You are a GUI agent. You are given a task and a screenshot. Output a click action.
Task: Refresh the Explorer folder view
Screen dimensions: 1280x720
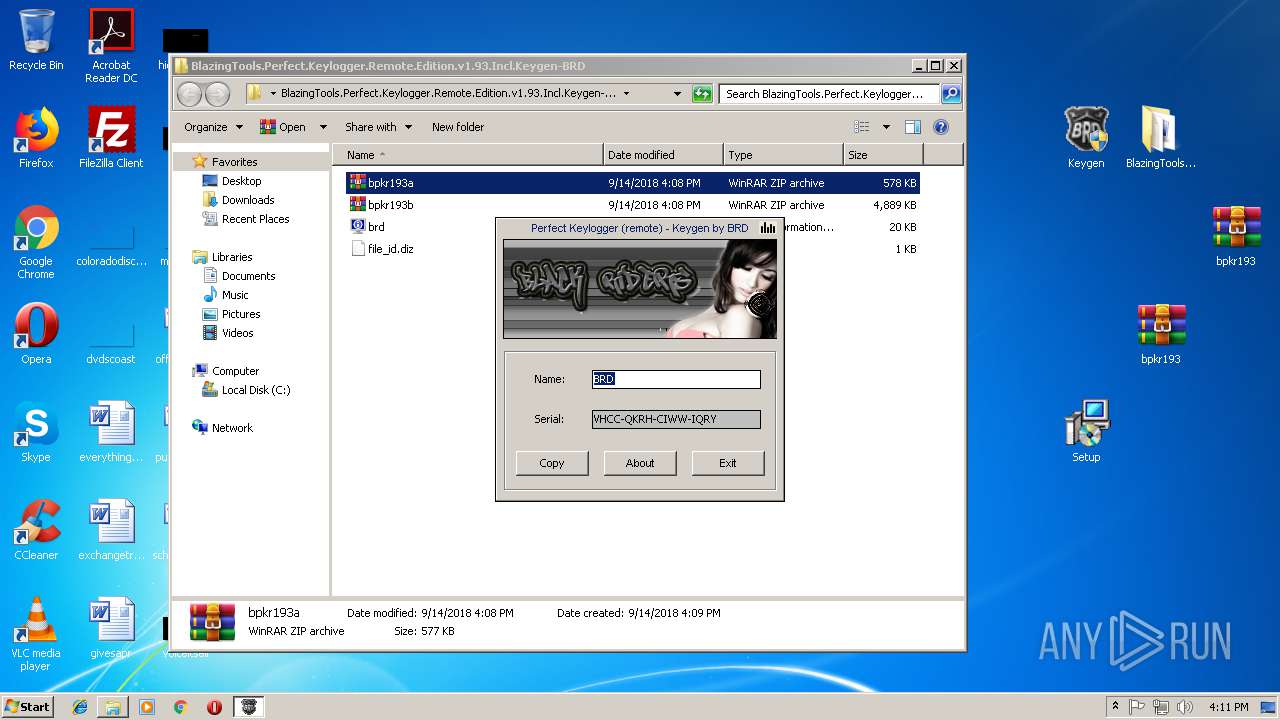[702, 93]
